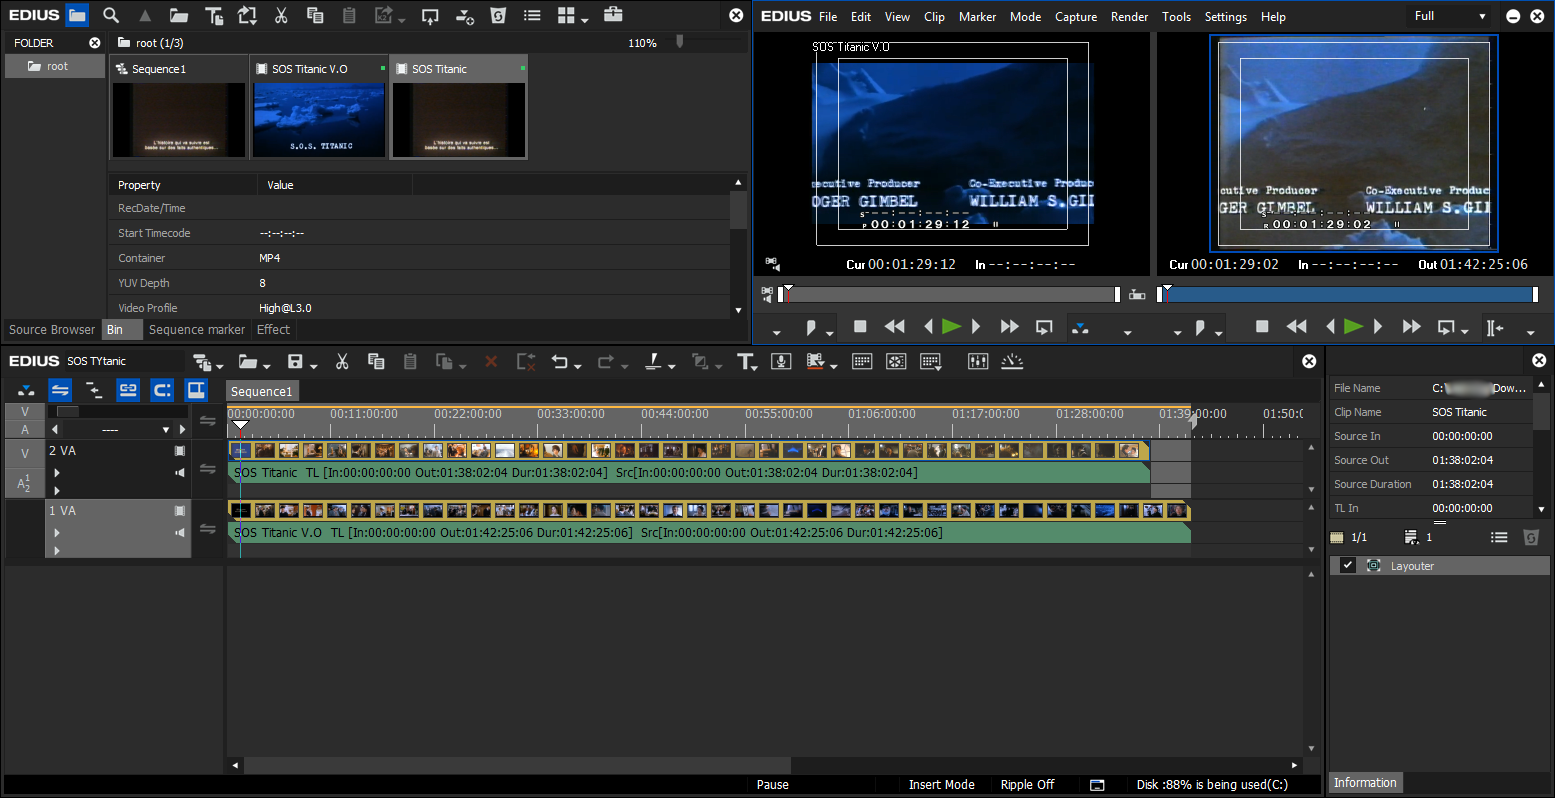Viewport: 1555px width, 798px height.
Task: Select the root folder in tree
Action: [x=55, y=66]
